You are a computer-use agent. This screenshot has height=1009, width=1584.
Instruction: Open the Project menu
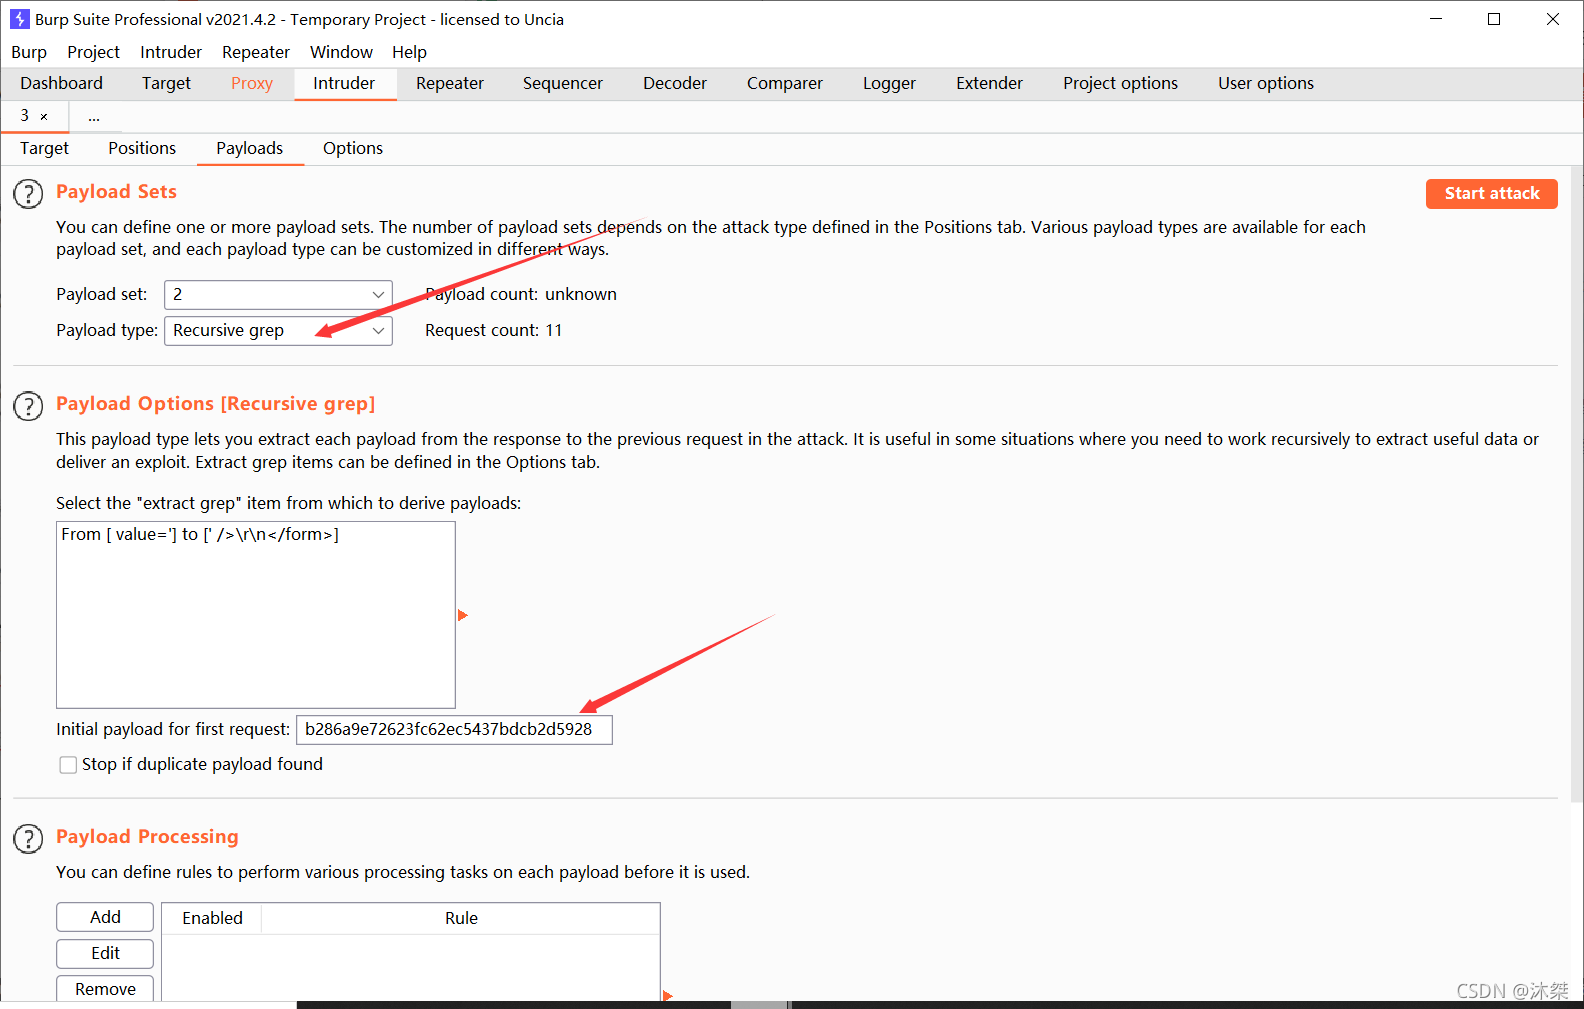(93, 52)
